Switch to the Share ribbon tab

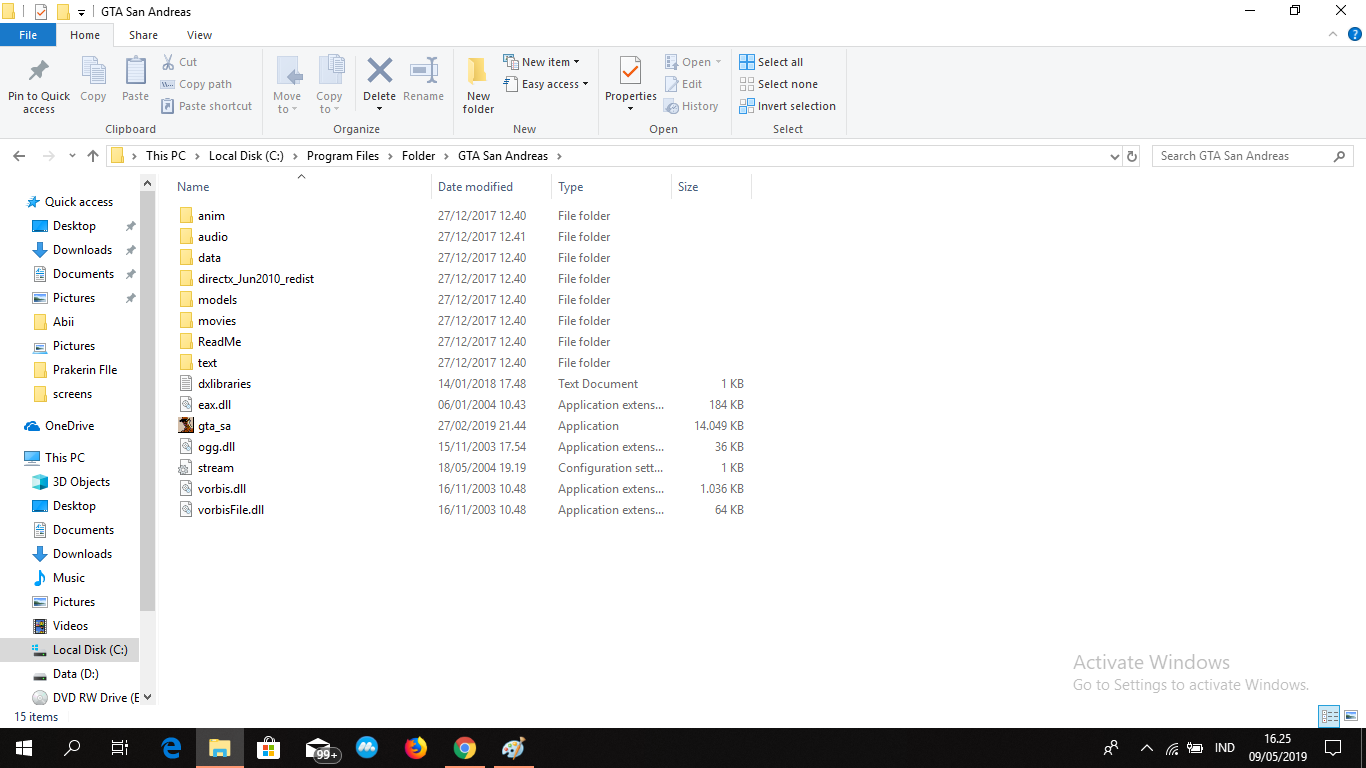tap(143, 35)
